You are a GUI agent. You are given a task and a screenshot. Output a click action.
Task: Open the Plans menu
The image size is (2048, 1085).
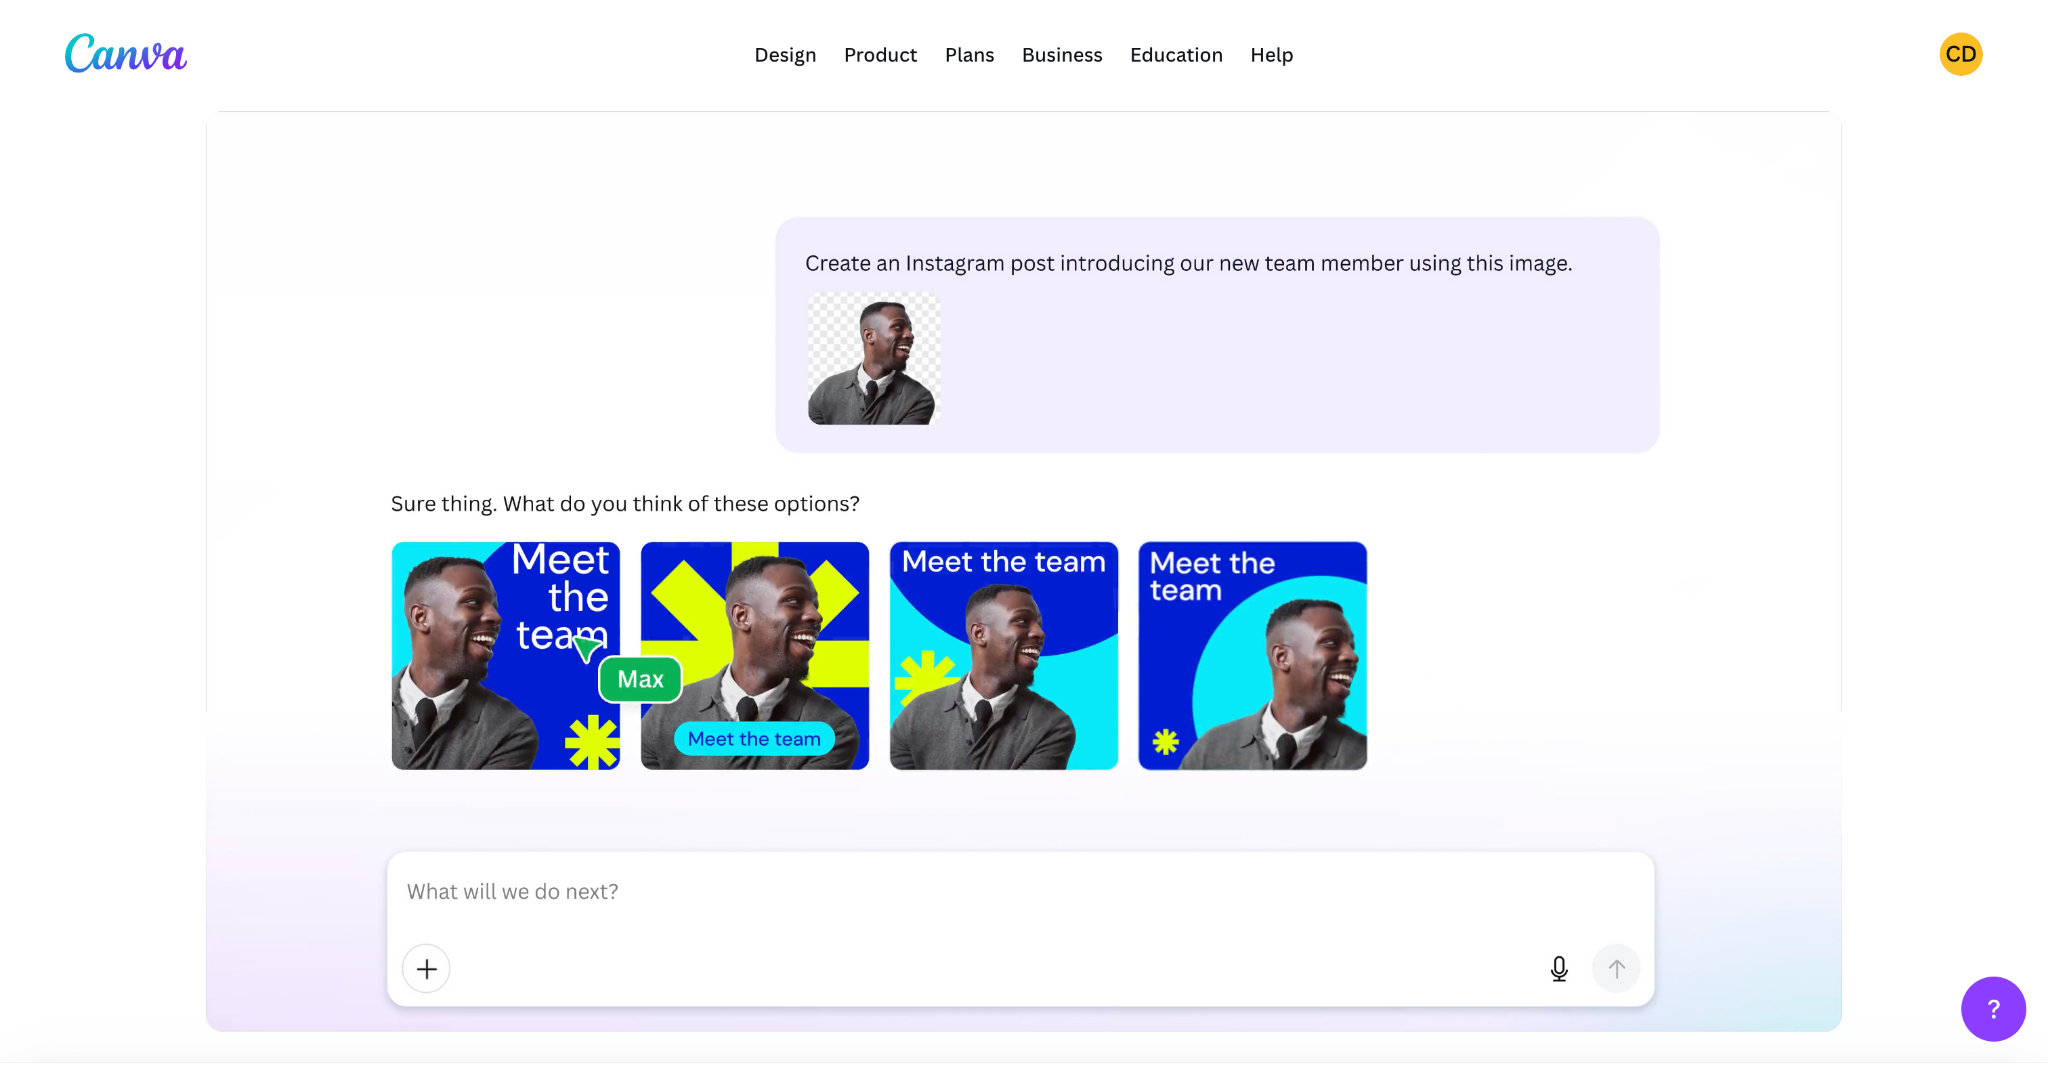(x=969, y=55)
